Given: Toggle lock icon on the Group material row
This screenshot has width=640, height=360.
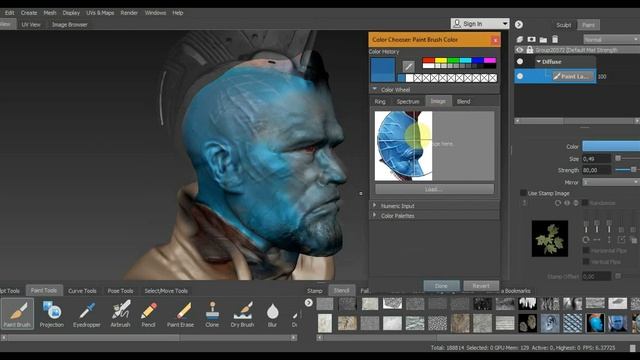Looking at the screenshot, I should coord(530,50).
